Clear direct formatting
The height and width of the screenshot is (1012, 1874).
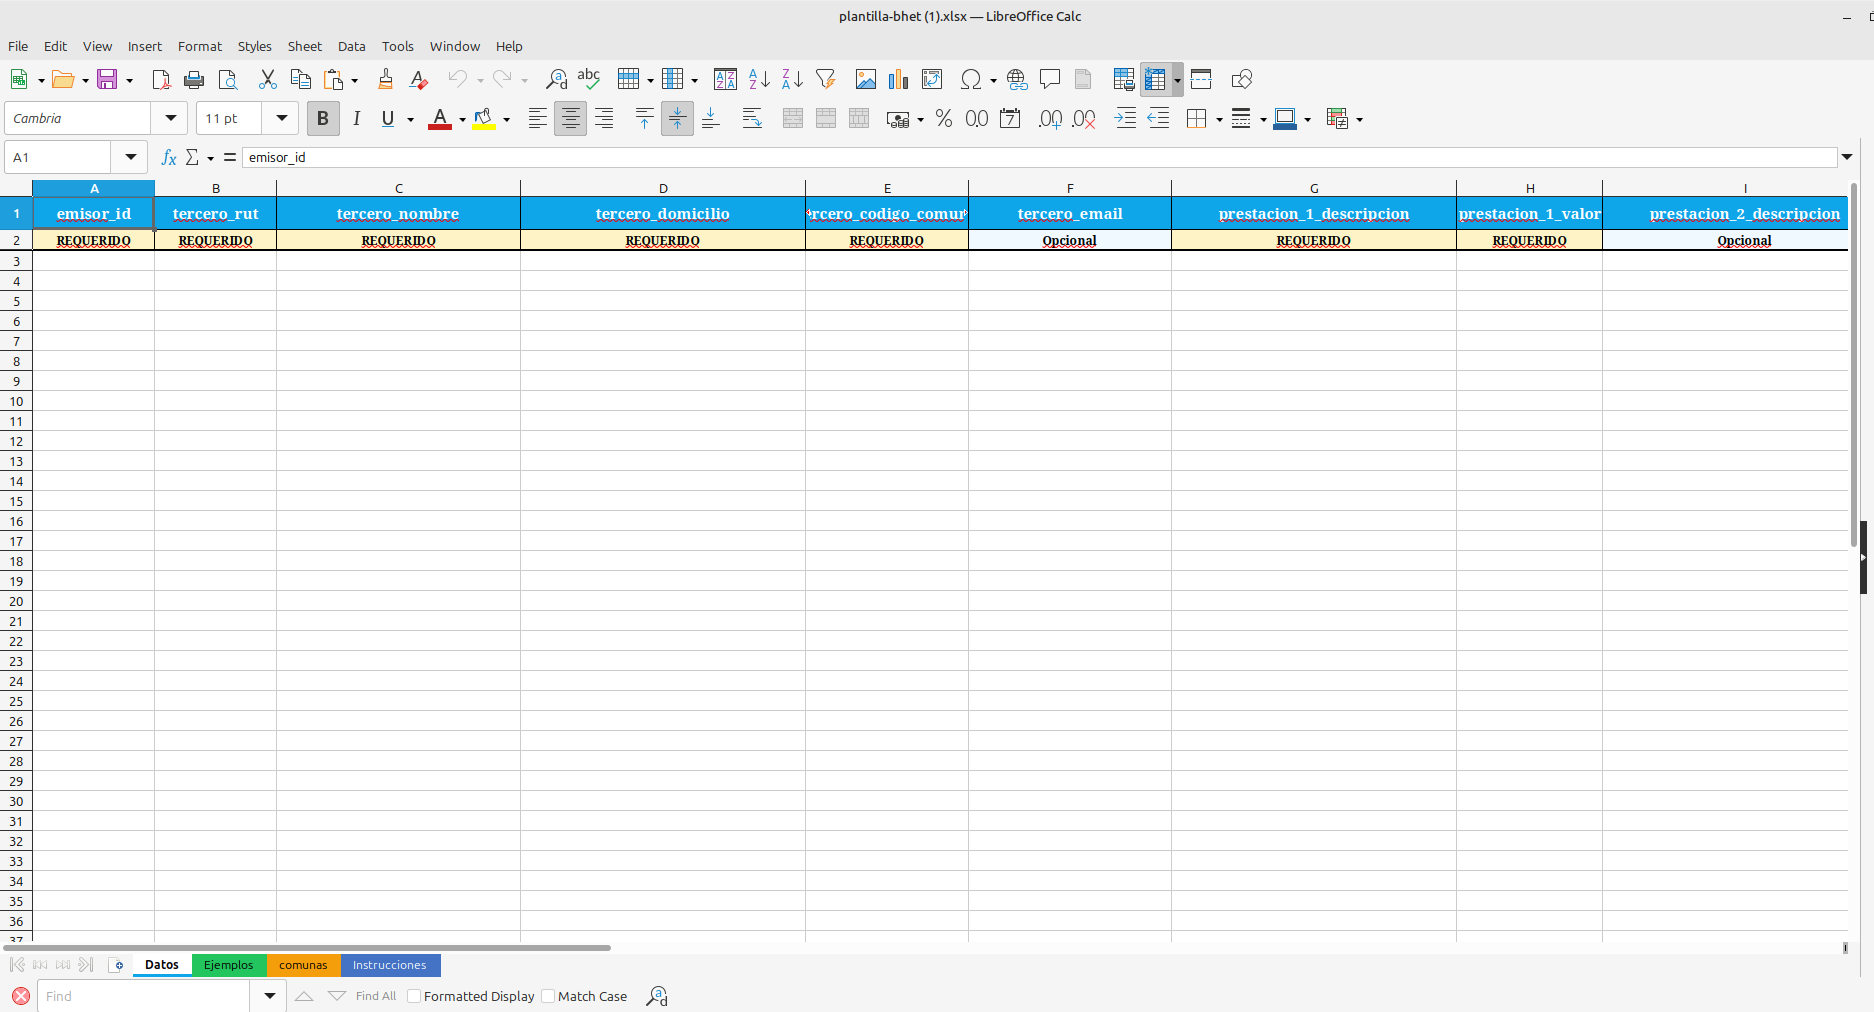pos(418,79)
